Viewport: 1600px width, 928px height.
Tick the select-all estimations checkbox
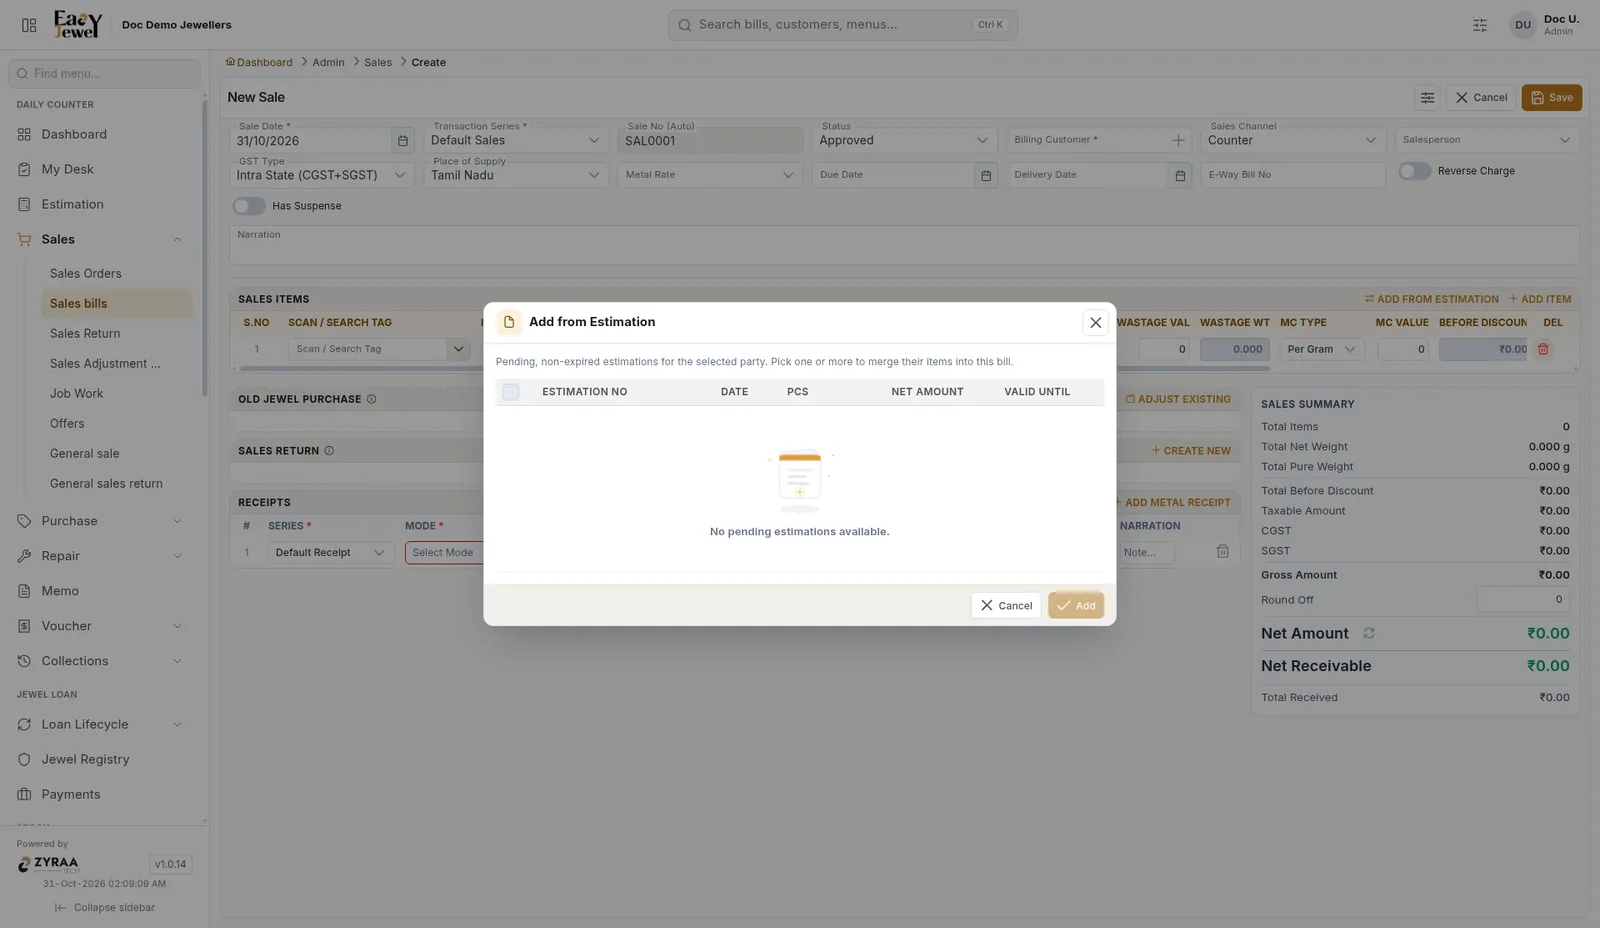pos(511,392)
